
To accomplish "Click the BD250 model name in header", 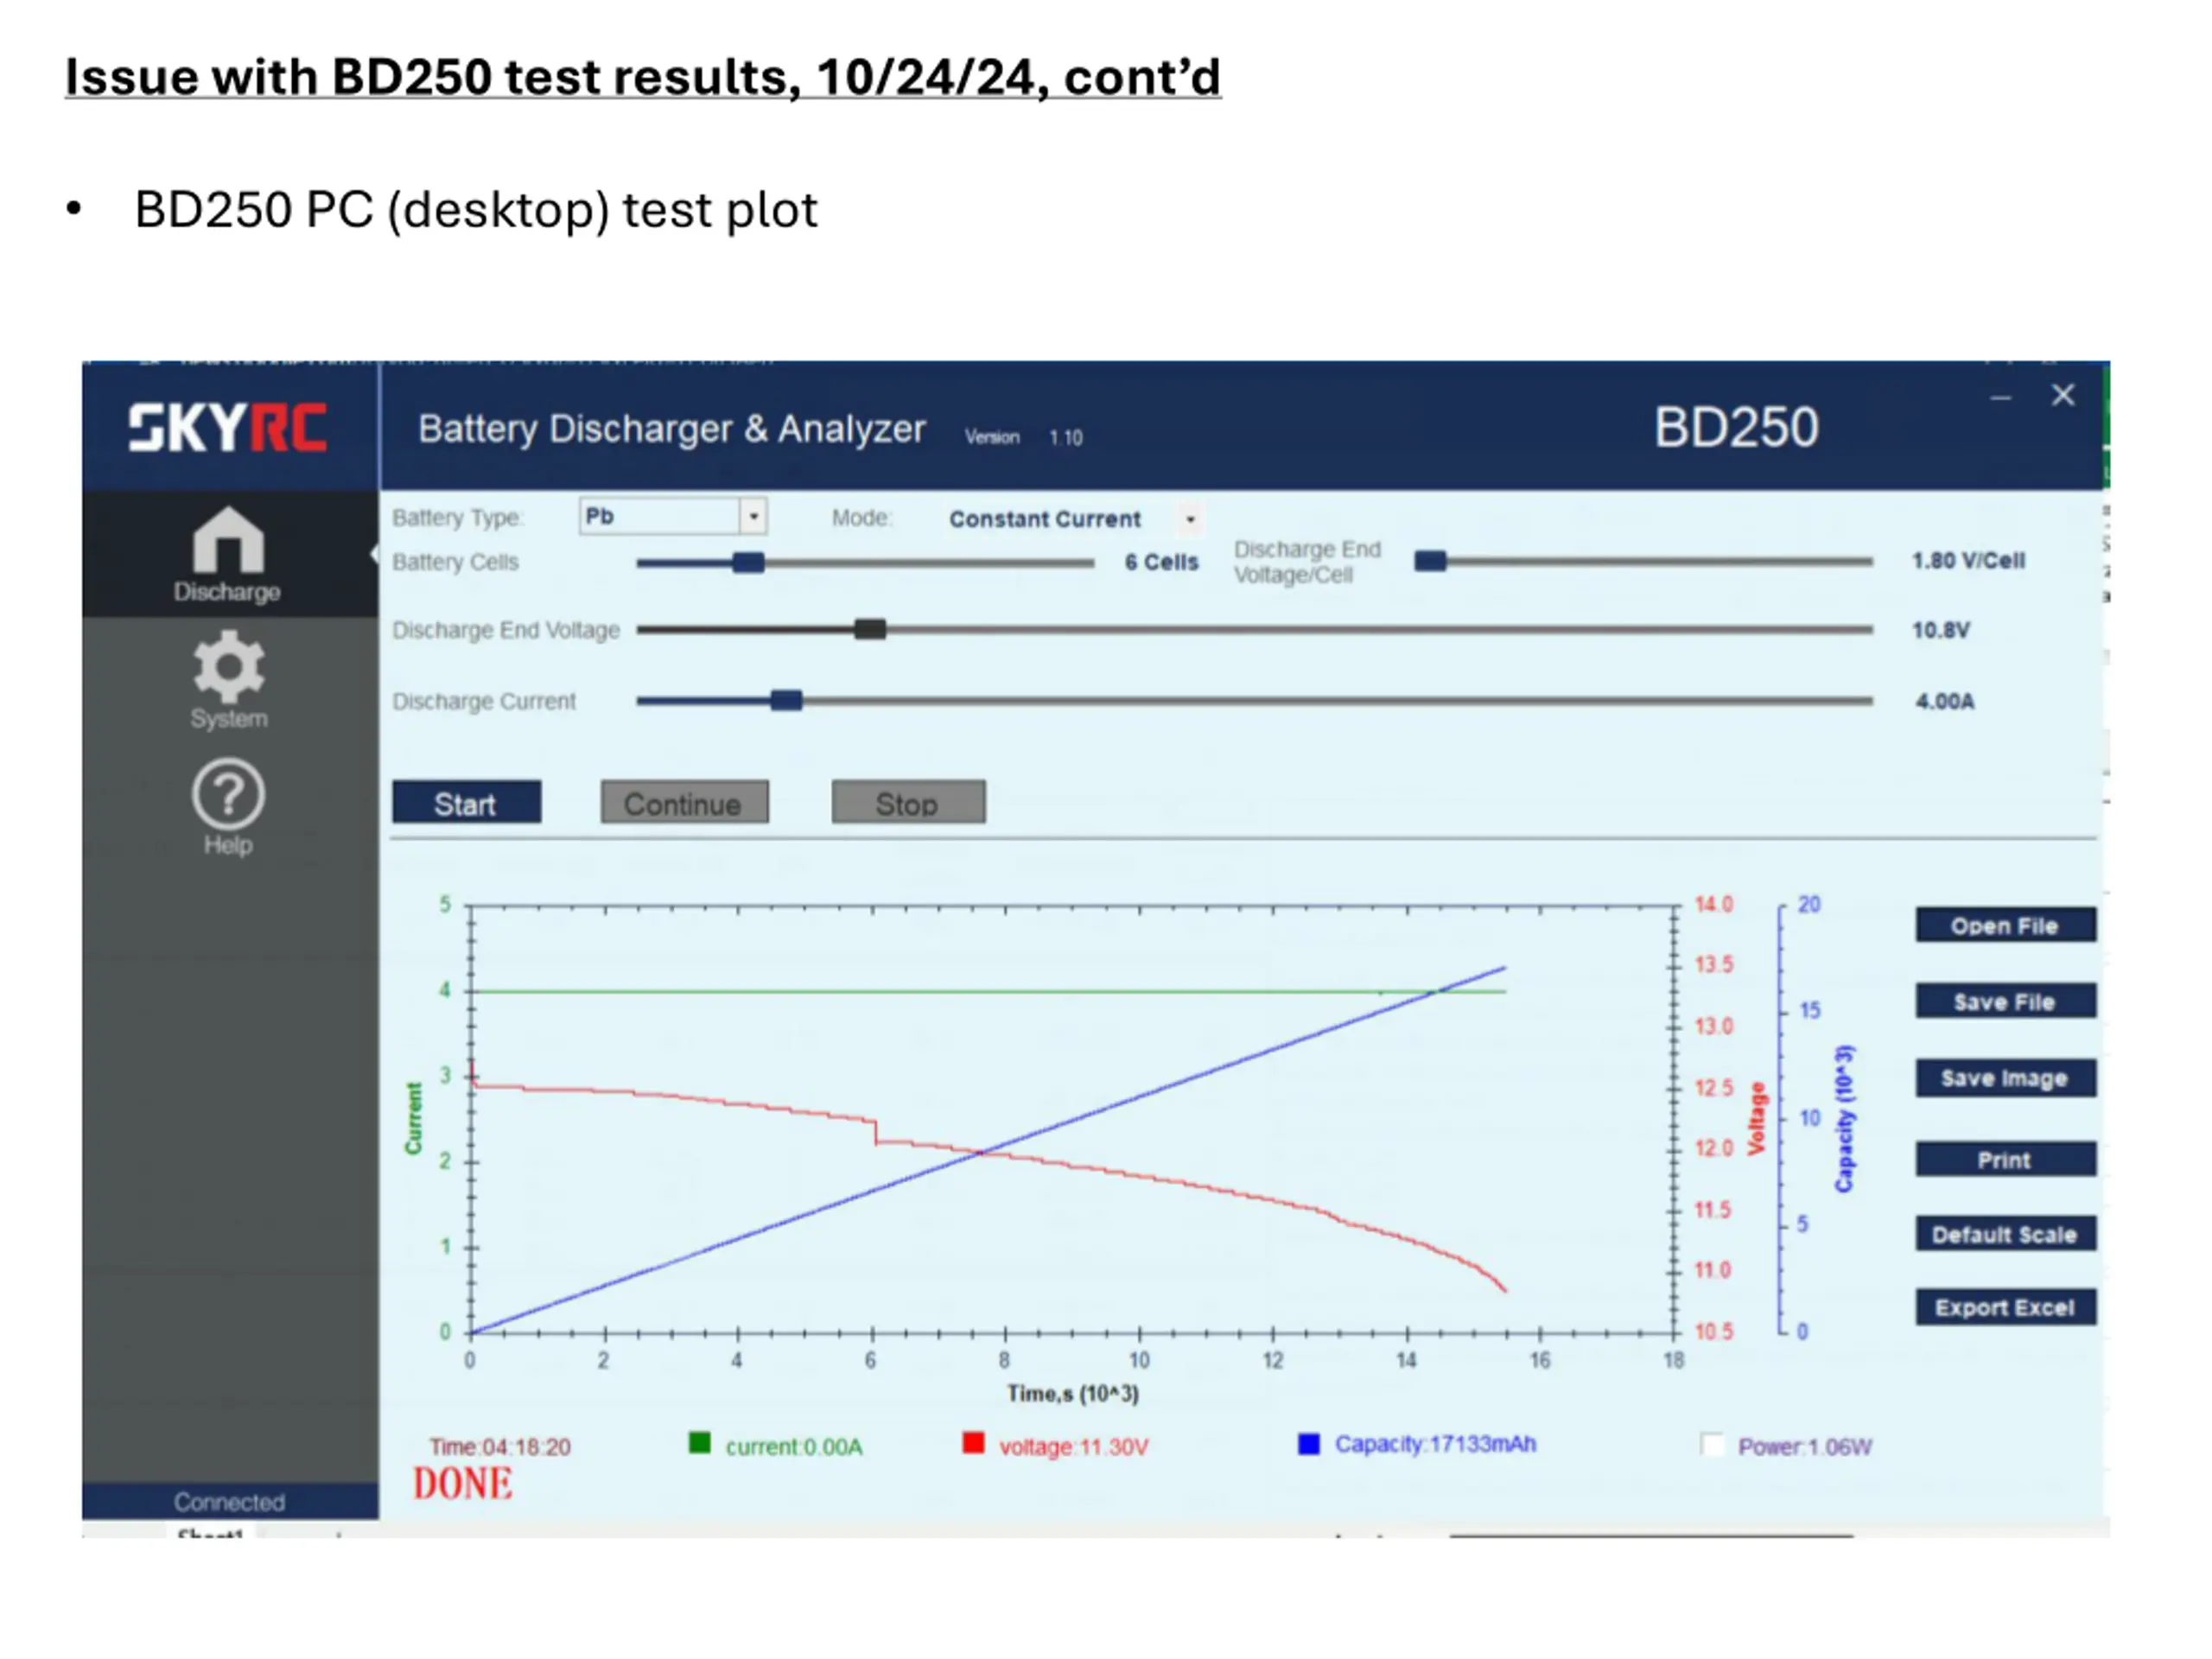I will point(1736,428).
